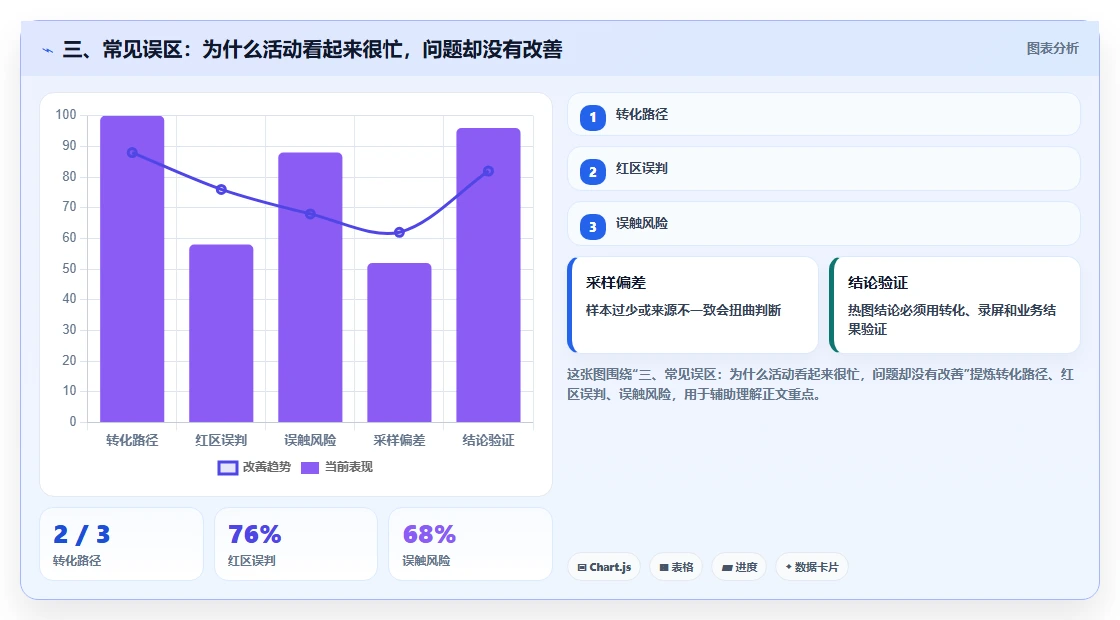The width and height of the screenshot is (1120, 620).
Task: Select the 采样偏差 bar in the chart
Action: pyautogui.click(x=399, y=342)
